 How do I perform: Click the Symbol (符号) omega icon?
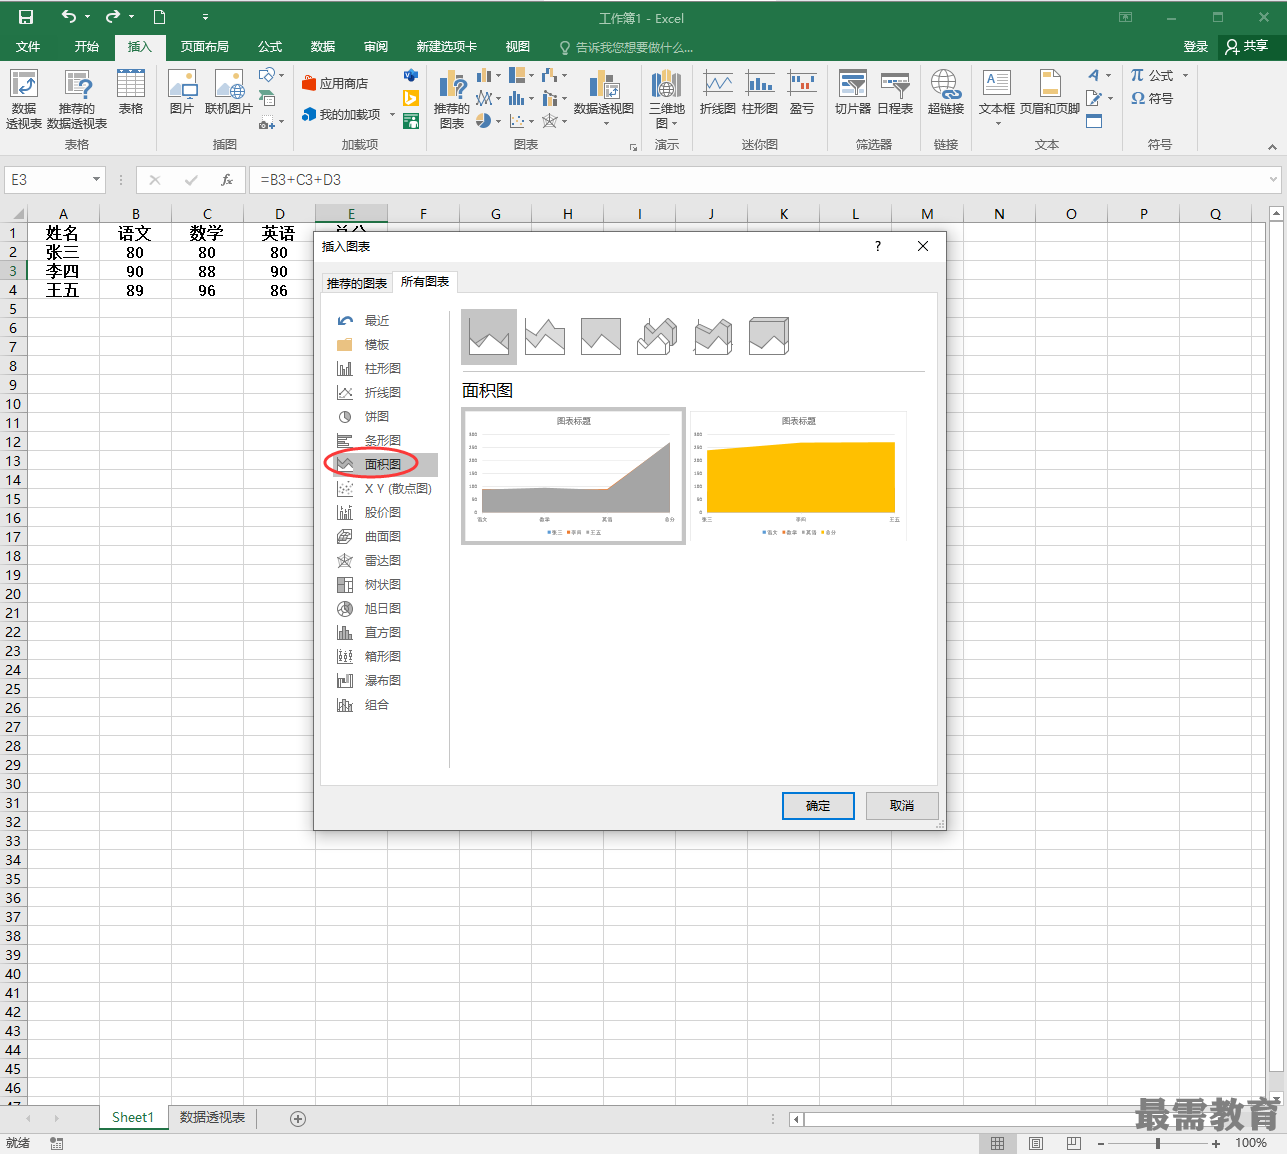pos(1152,98)
